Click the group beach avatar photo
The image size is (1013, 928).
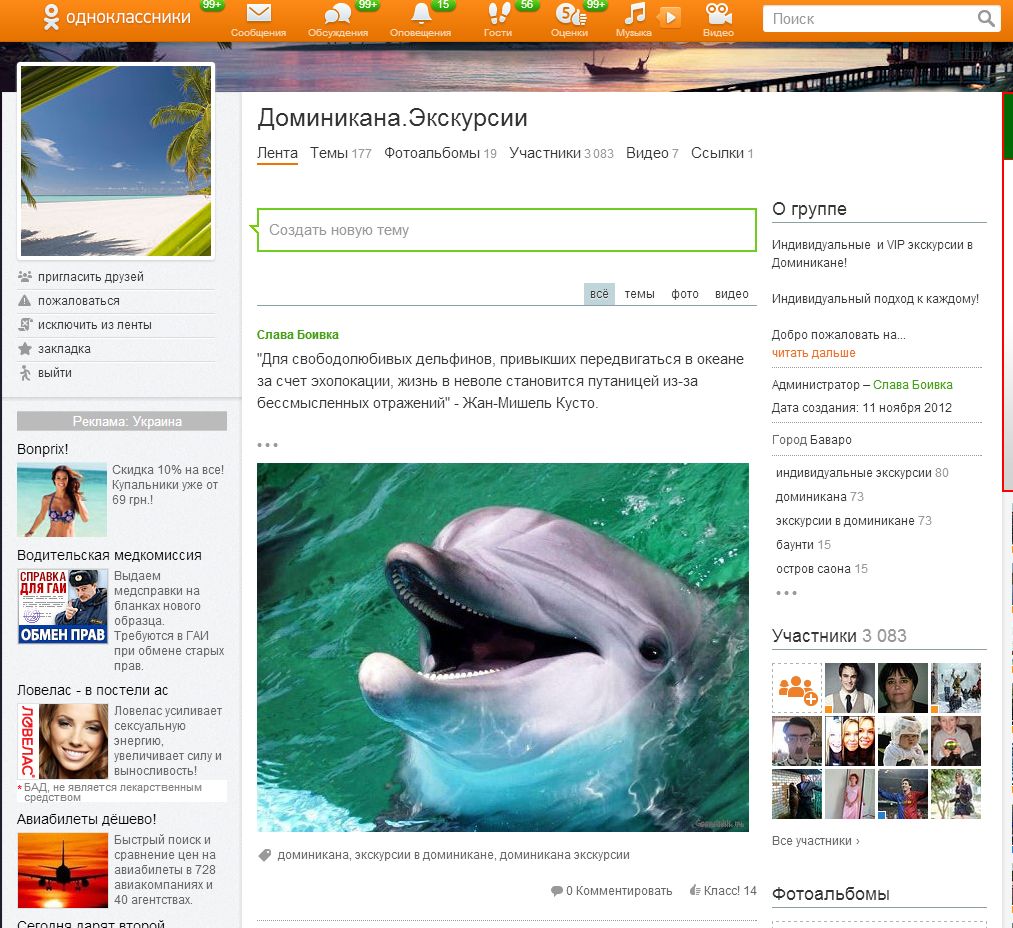(x=116, y=161)
